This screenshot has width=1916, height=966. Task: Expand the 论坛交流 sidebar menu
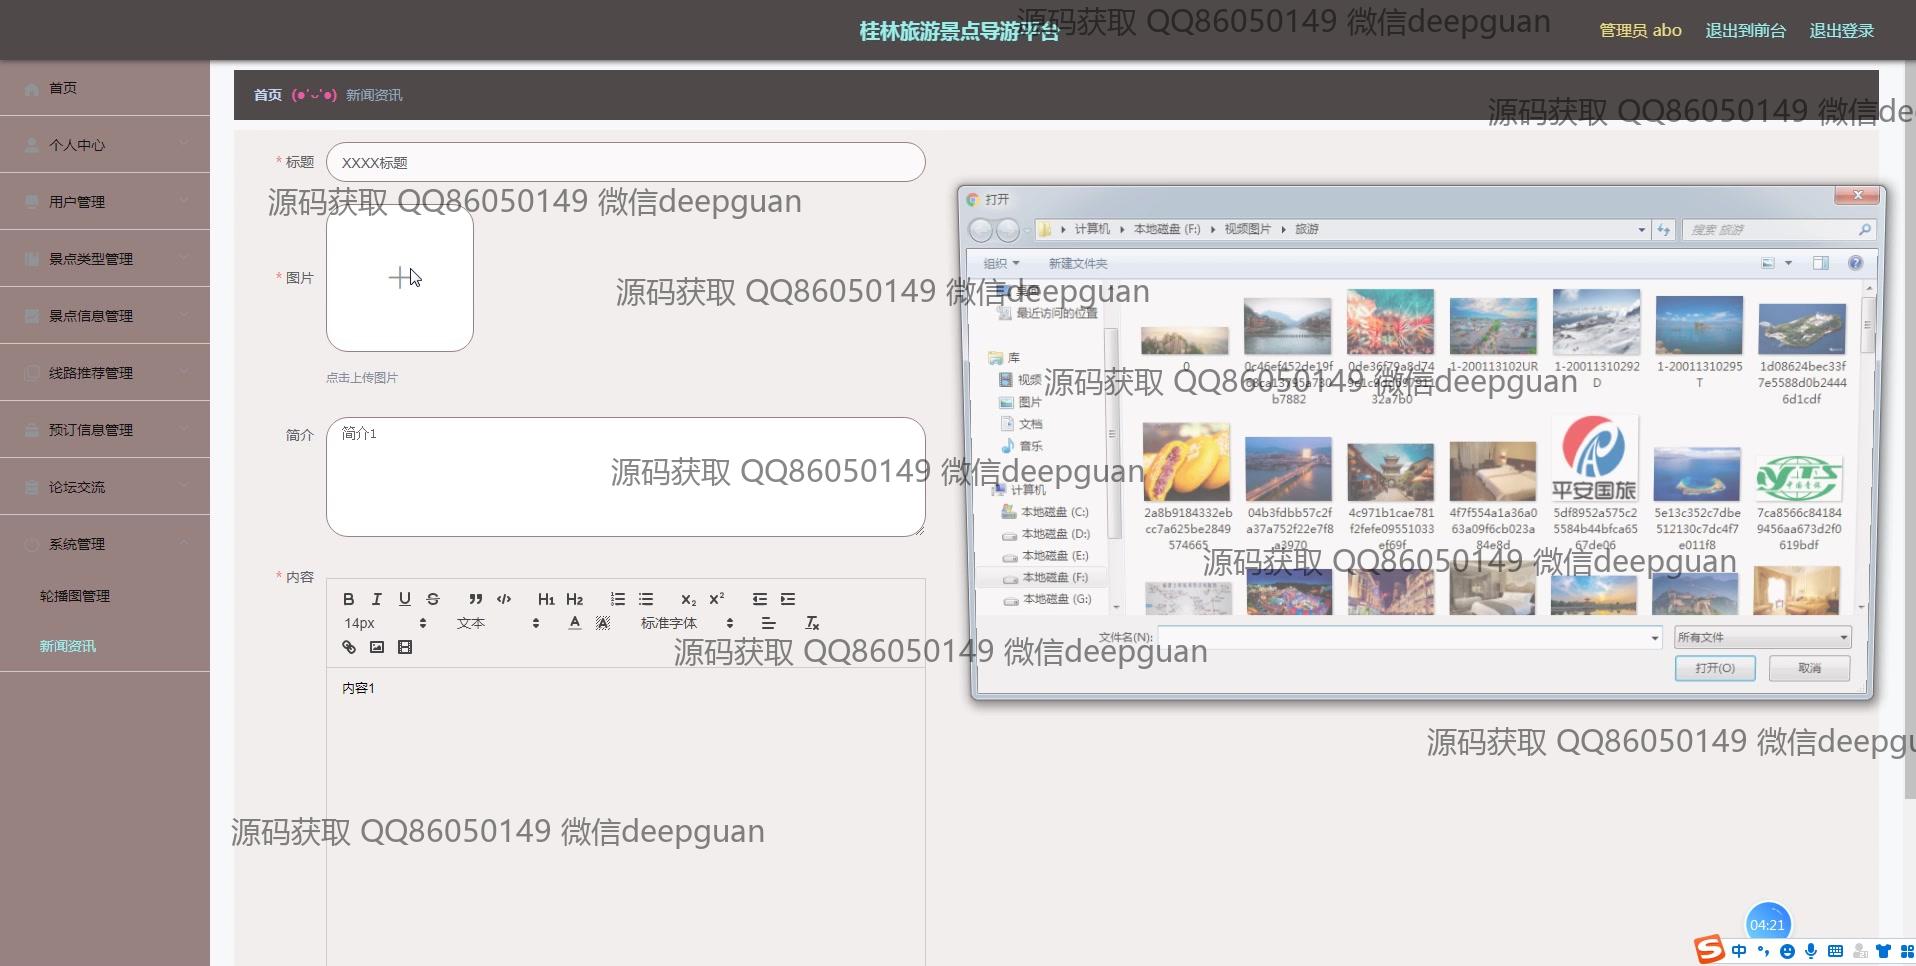[105, 487]
